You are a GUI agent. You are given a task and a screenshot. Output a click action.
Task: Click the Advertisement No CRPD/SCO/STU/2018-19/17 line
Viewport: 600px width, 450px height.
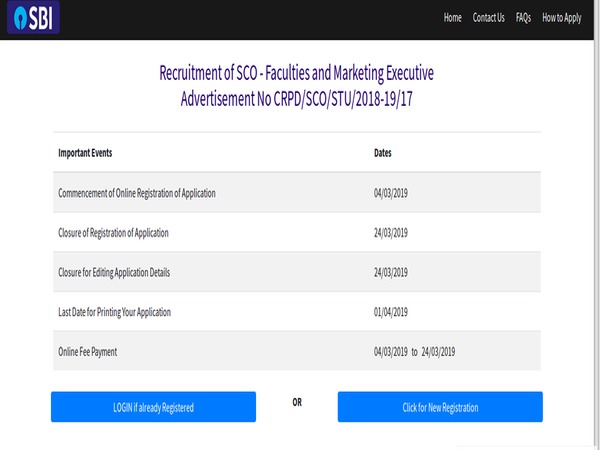click(x=297, y=99)
